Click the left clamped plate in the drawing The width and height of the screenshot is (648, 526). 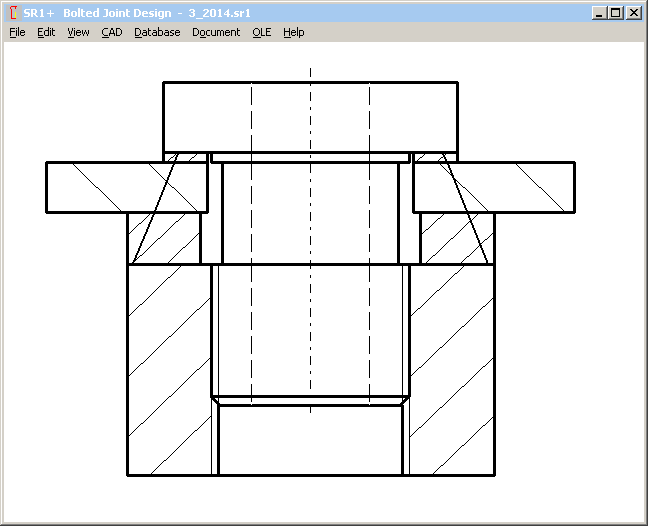[100, 187]
